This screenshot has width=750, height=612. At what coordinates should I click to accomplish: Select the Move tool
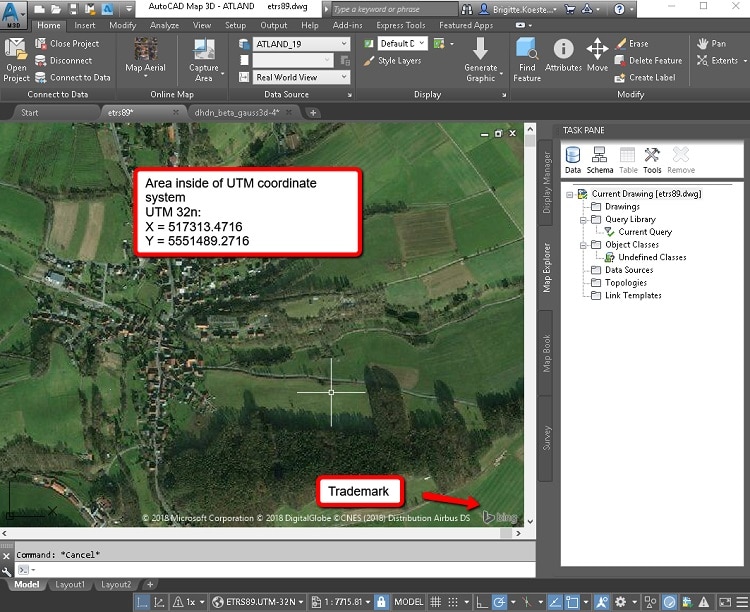click(597, 56)
